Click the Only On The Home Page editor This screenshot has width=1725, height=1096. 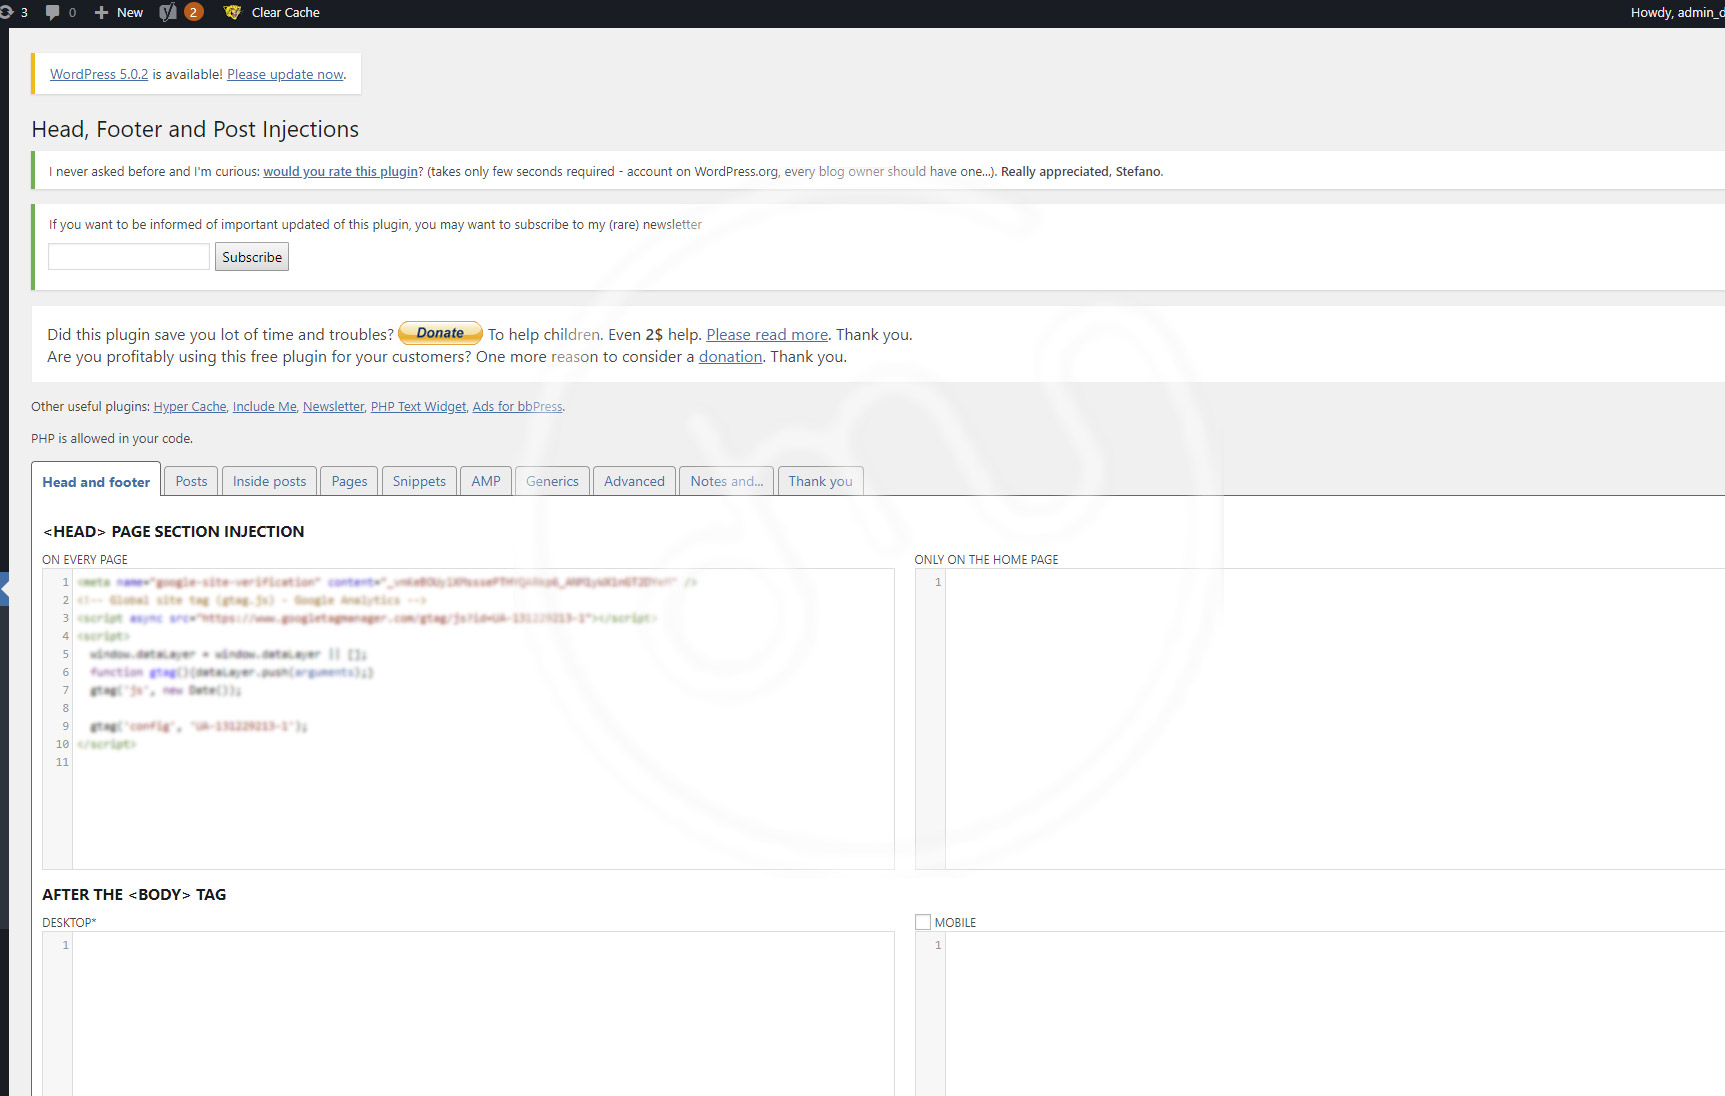(x=1320, y=719)
